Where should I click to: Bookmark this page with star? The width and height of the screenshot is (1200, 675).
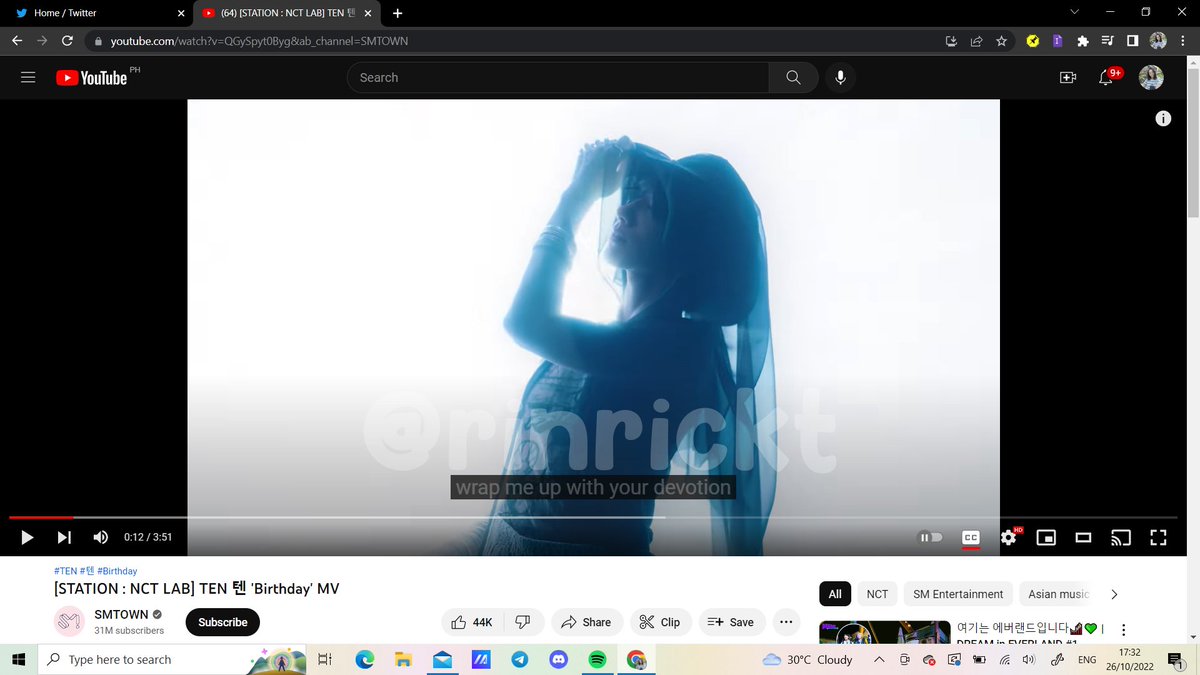(x=1001, y=41)
